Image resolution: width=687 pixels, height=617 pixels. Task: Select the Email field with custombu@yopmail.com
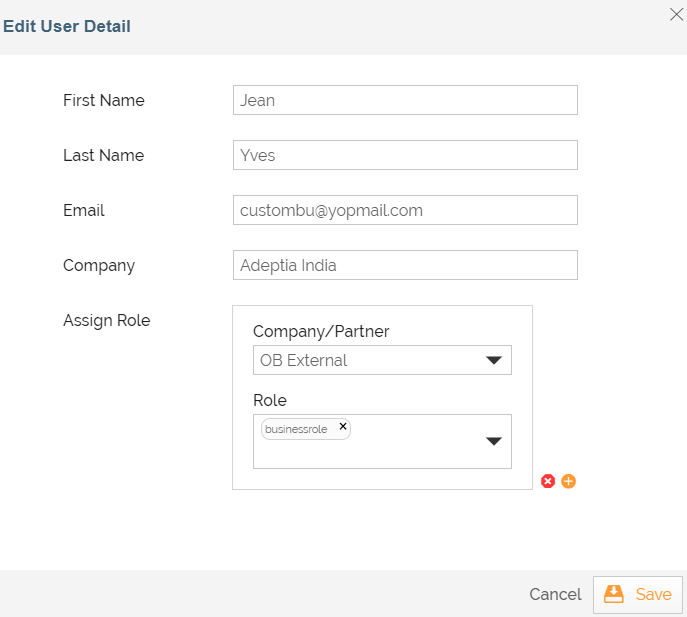pos(405,210)
